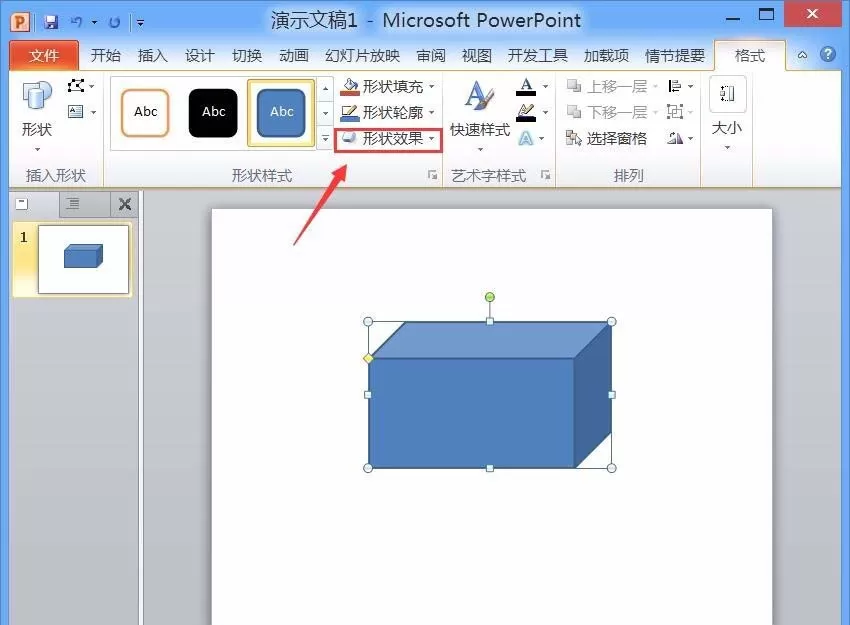Screen dimensions: 850x625
Task: Expand the shape styles gallery more arrow
Action: tap(325, 138)
